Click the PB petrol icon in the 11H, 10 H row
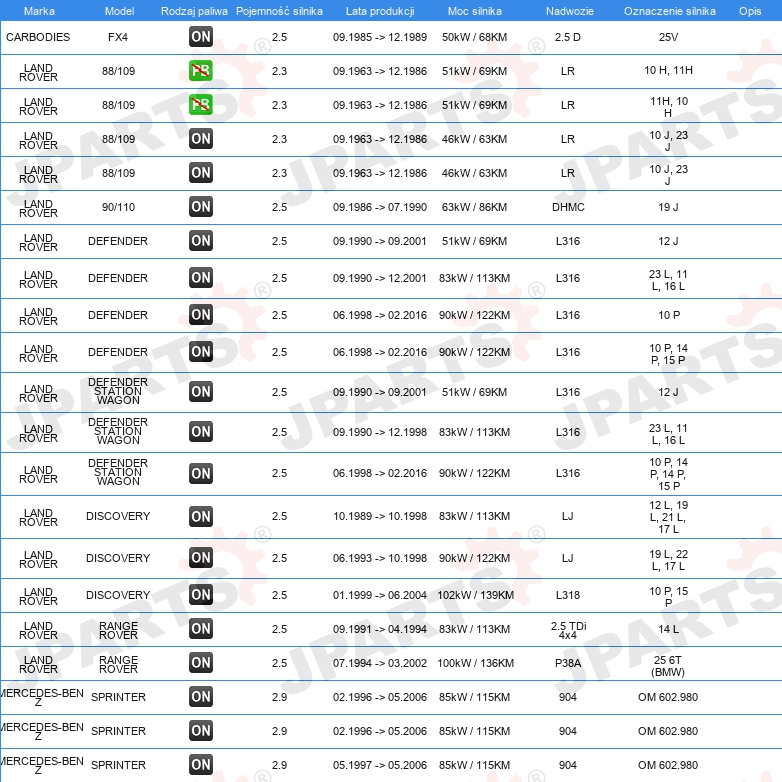Screen dimensions: 782x782 click(x=200, y=104)
